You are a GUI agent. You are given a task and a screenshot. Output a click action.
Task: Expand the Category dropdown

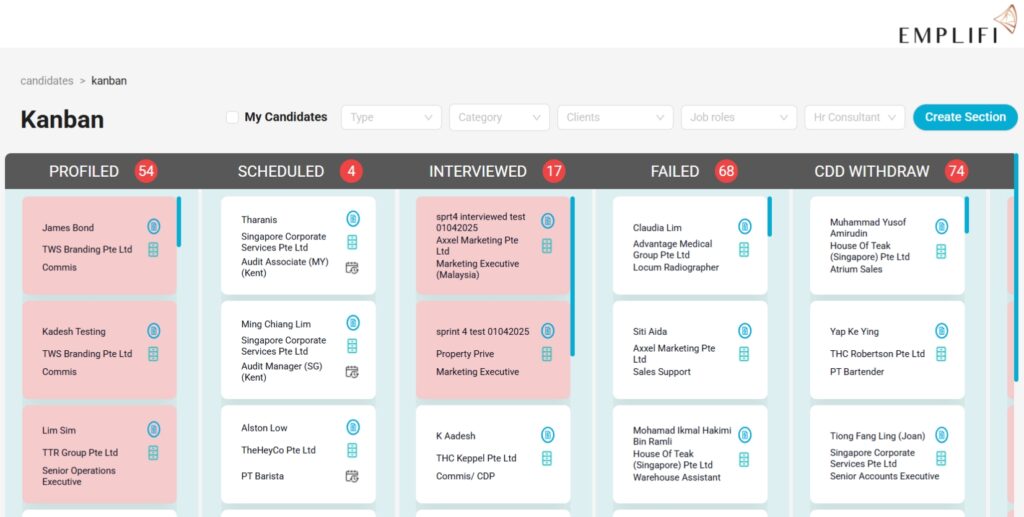[x=499, y=117]
